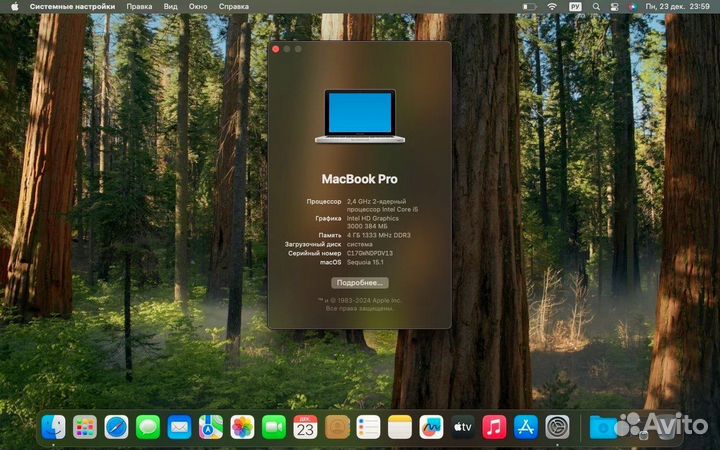
Task: Click Intel HD Graphics value
Action: [x=372, y=222]
